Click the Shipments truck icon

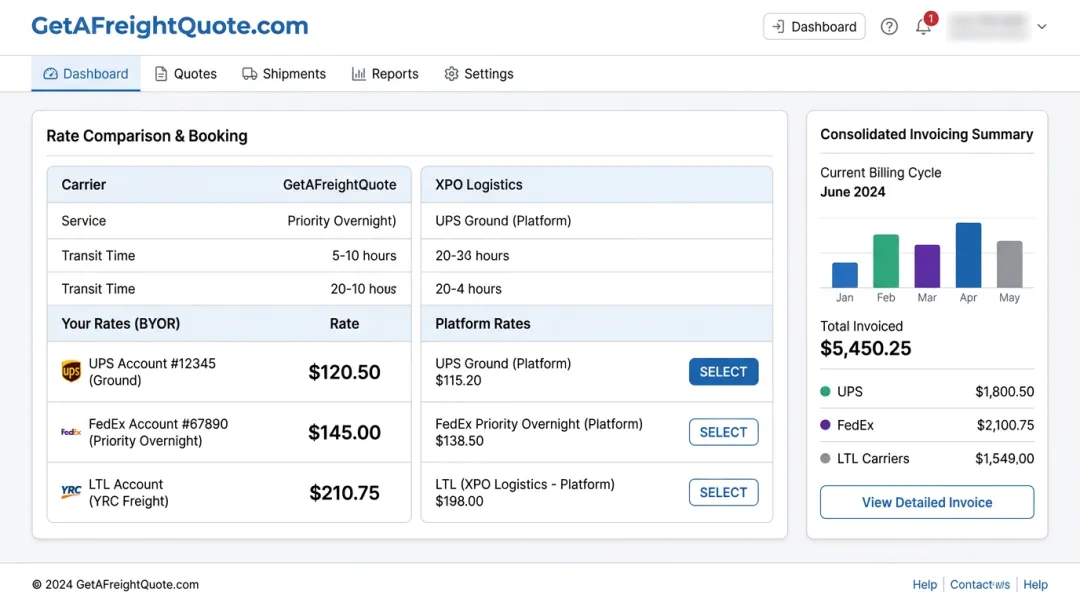[x=249, y=74]
